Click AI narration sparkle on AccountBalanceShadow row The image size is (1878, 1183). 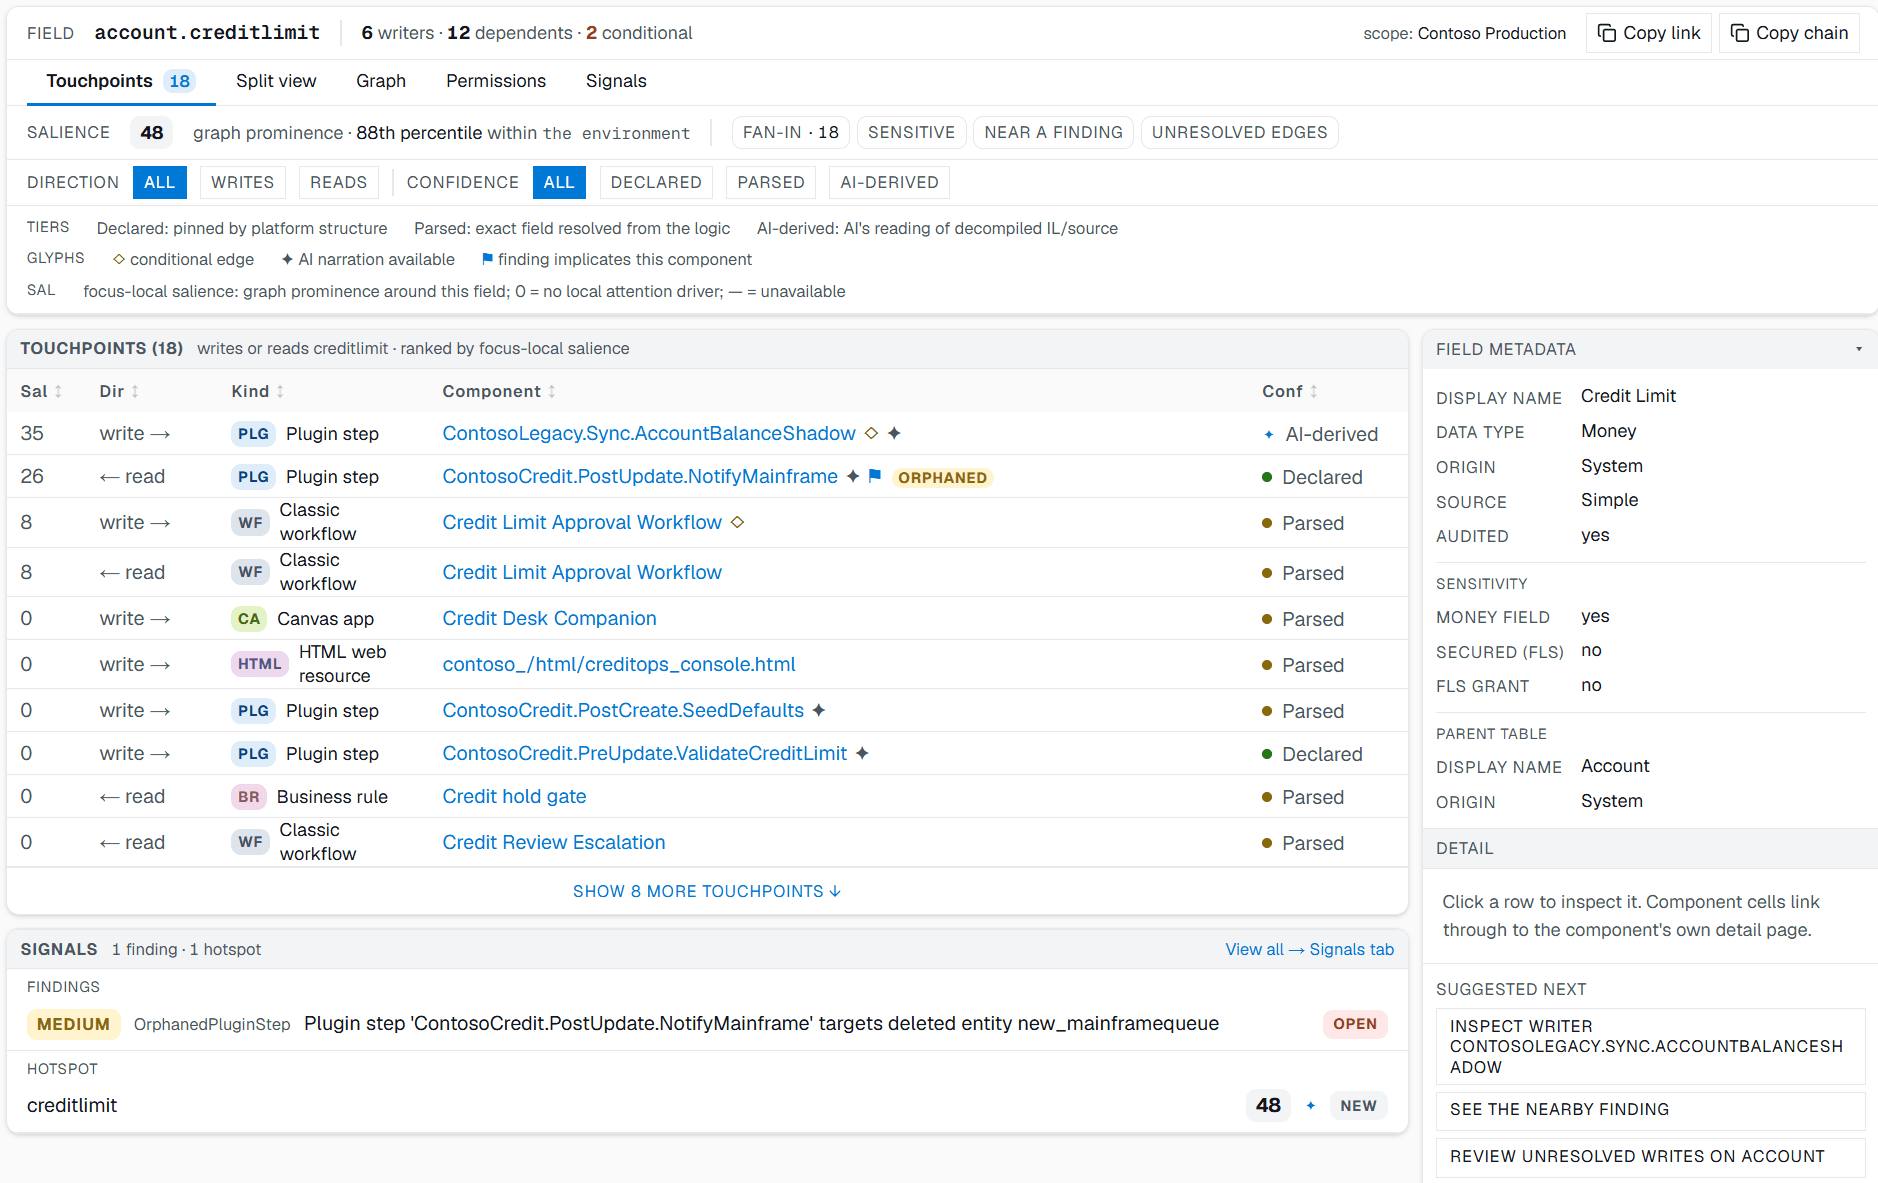(x=894, y=433)
